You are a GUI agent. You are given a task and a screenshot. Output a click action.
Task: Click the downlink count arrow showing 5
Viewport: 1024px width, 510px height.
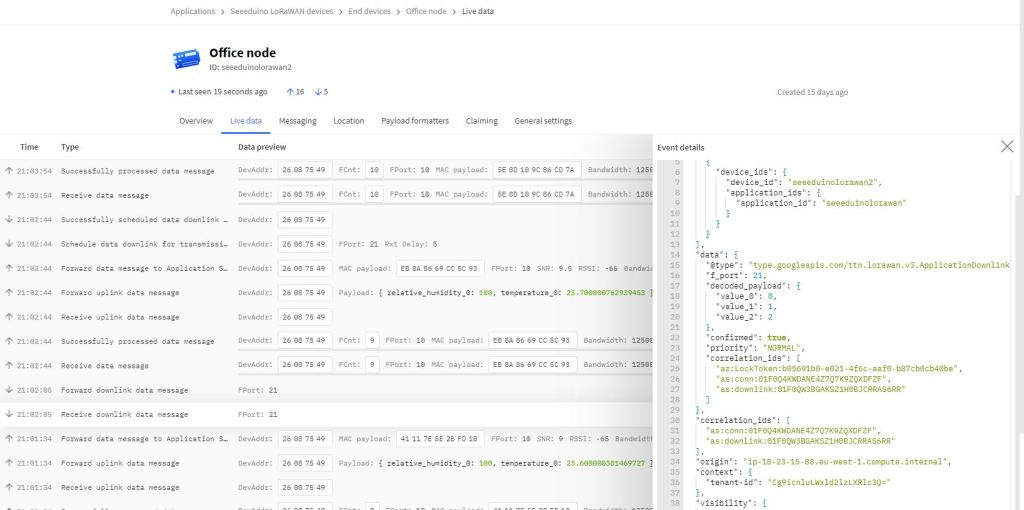(319, 92)
